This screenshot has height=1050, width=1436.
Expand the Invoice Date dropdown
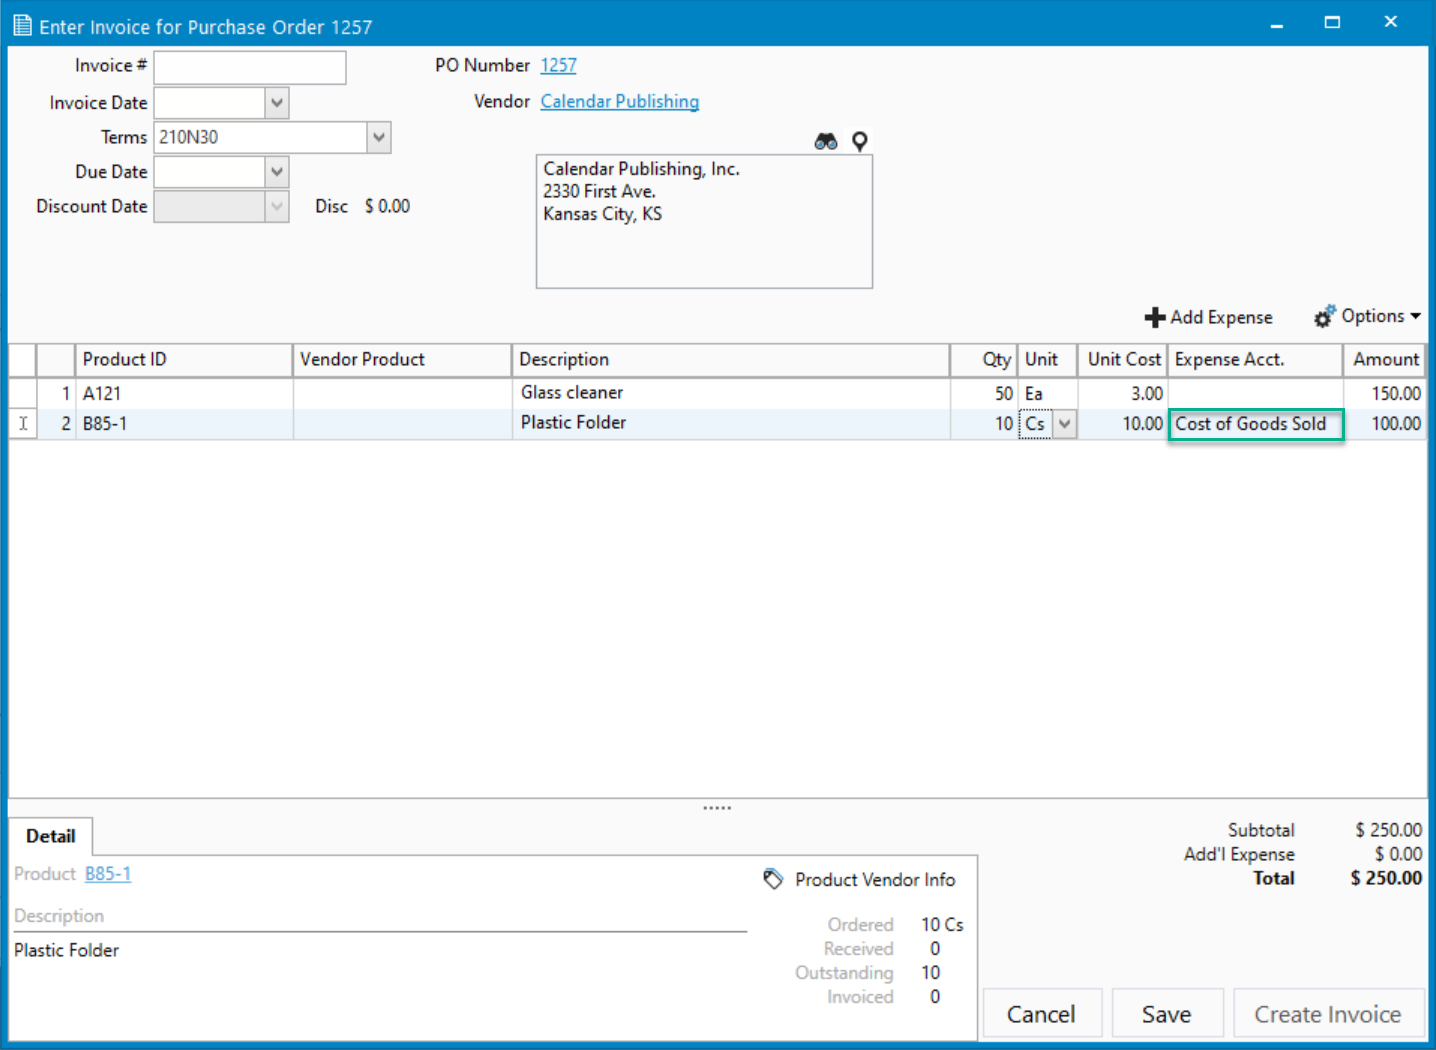click(277, 103)
